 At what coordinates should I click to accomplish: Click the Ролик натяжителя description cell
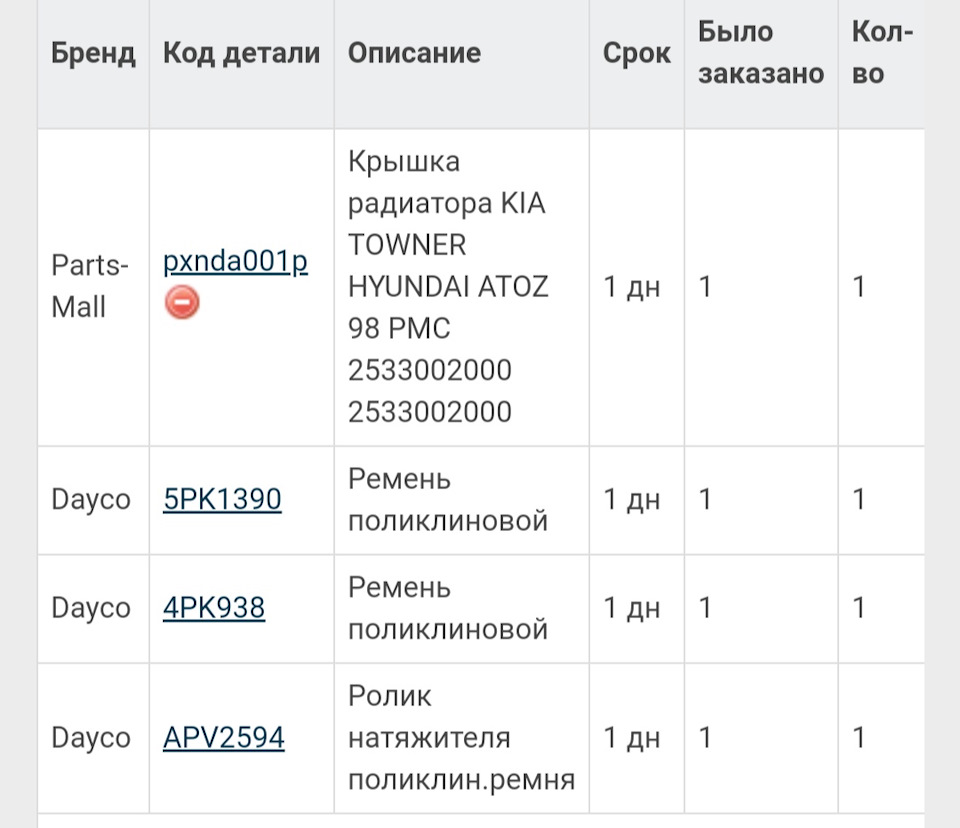pyautogui.click(x=461, y=738)
